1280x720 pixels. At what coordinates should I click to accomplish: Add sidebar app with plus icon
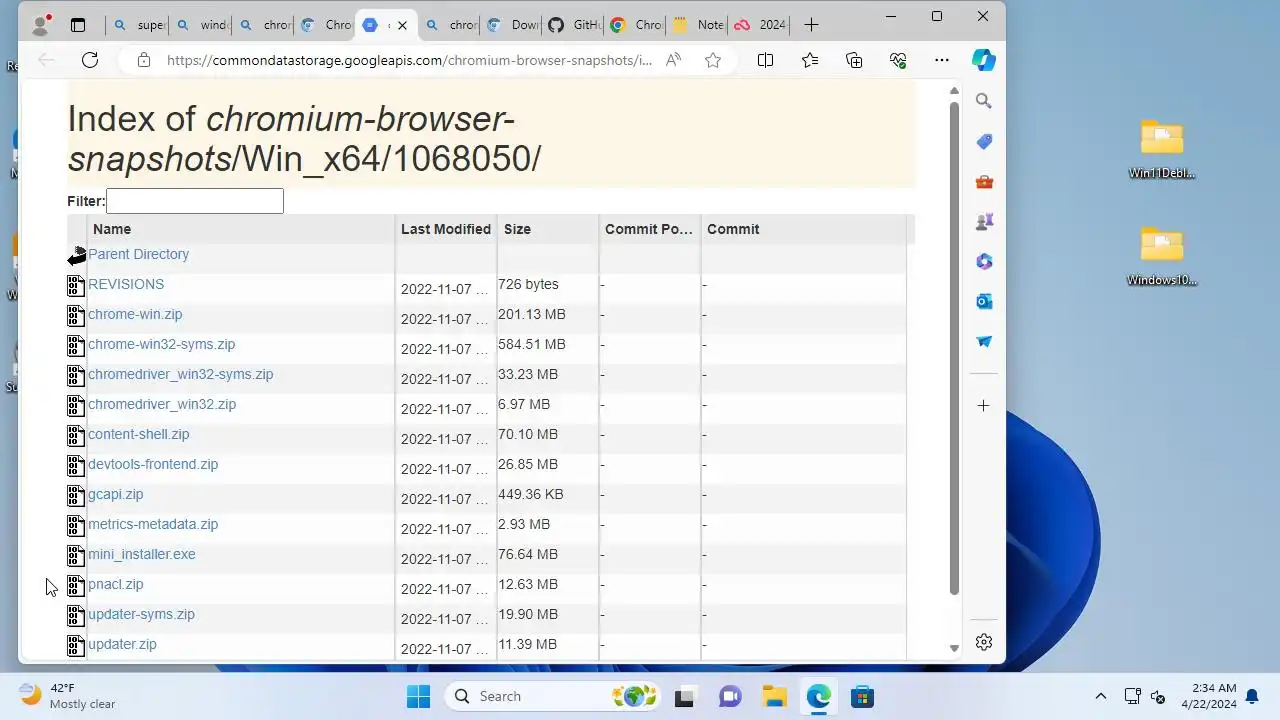pyautogui.click(x=984, y=405)
